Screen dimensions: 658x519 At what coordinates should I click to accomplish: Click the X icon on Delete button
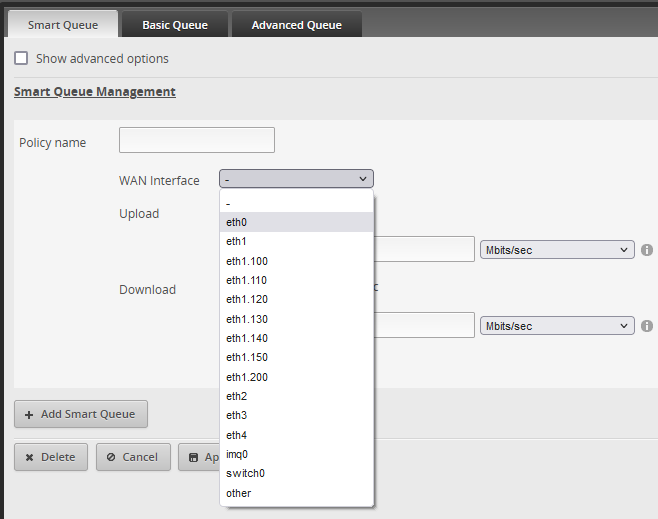30,457
